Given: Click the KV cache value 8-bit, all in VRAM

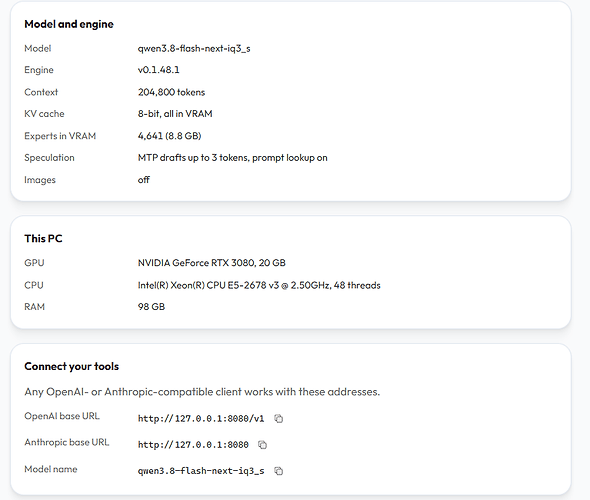Looking at the screenshot, I should [x=175, y=114].
